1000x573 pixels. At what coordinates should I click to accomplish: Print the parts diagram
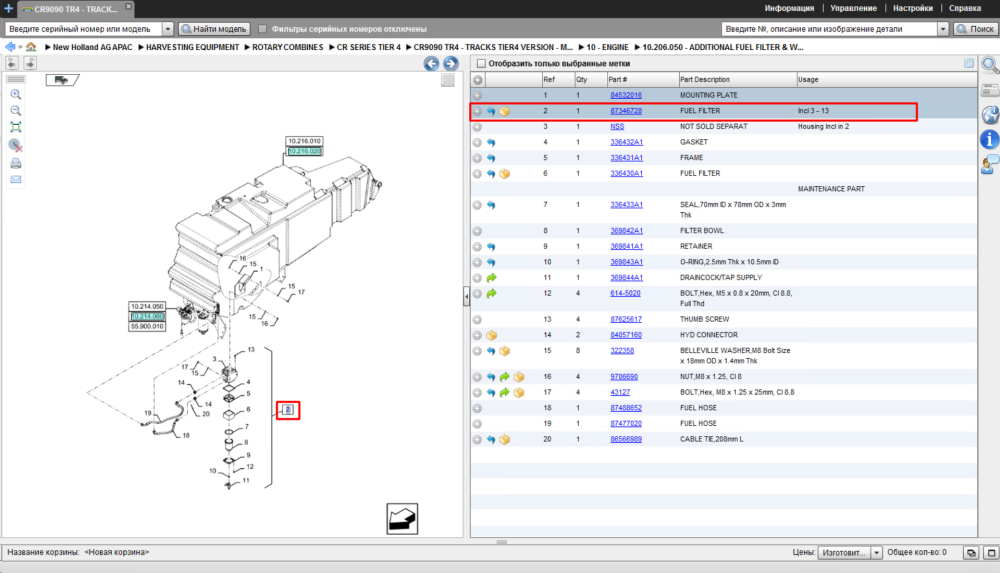pyautogui.click(x=16, y=163)
